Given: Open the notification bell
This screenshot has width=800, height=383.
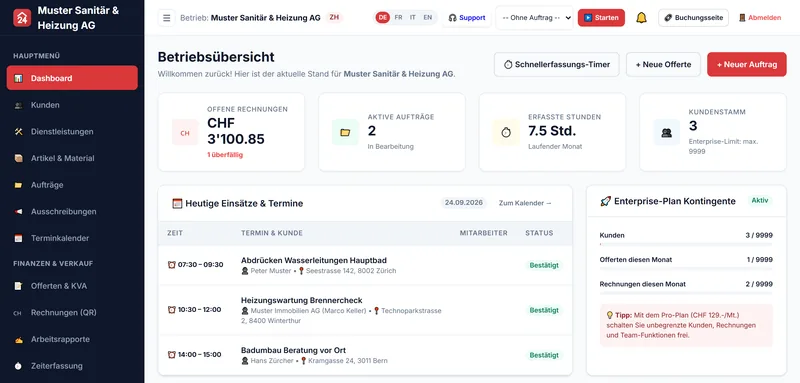Looking at the screenshot, I should coord(641,17).
